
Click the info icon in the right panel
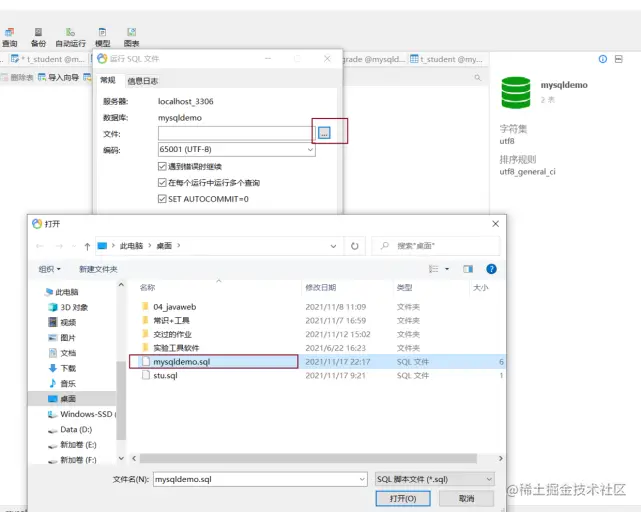[x=603, y=59]
